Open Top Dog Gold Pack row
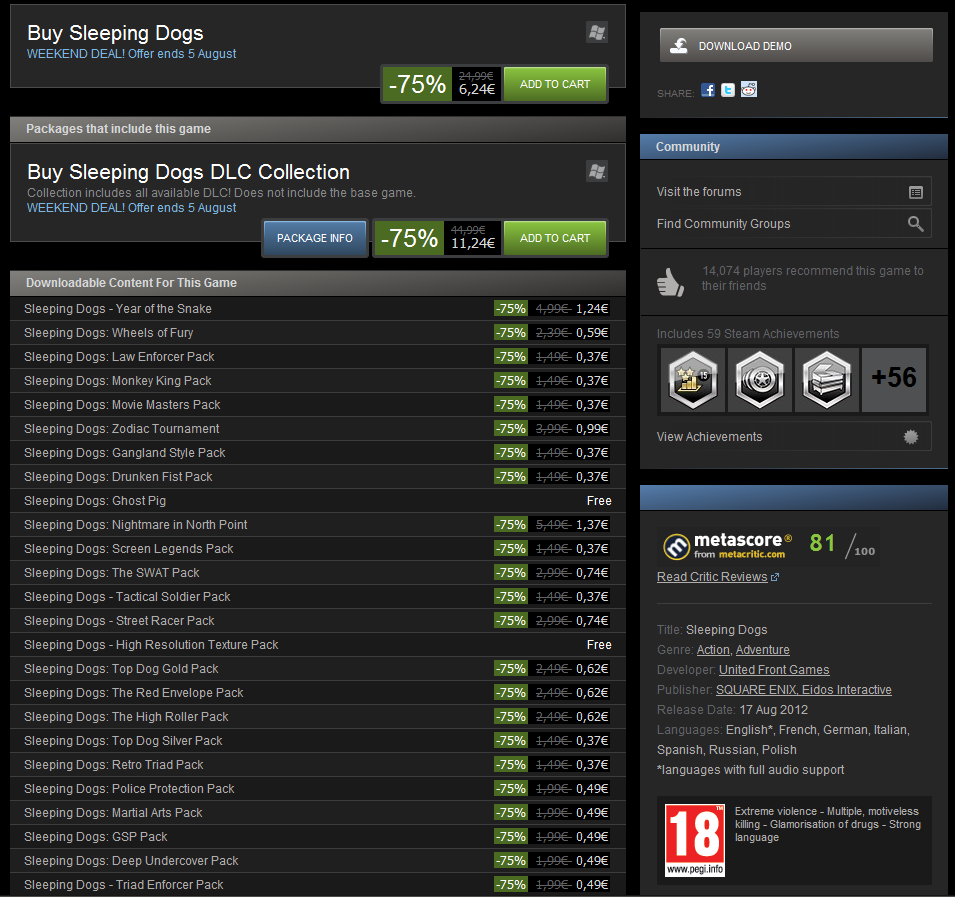The height and width of the screenshot is (897, 955). tap(317, 669)
